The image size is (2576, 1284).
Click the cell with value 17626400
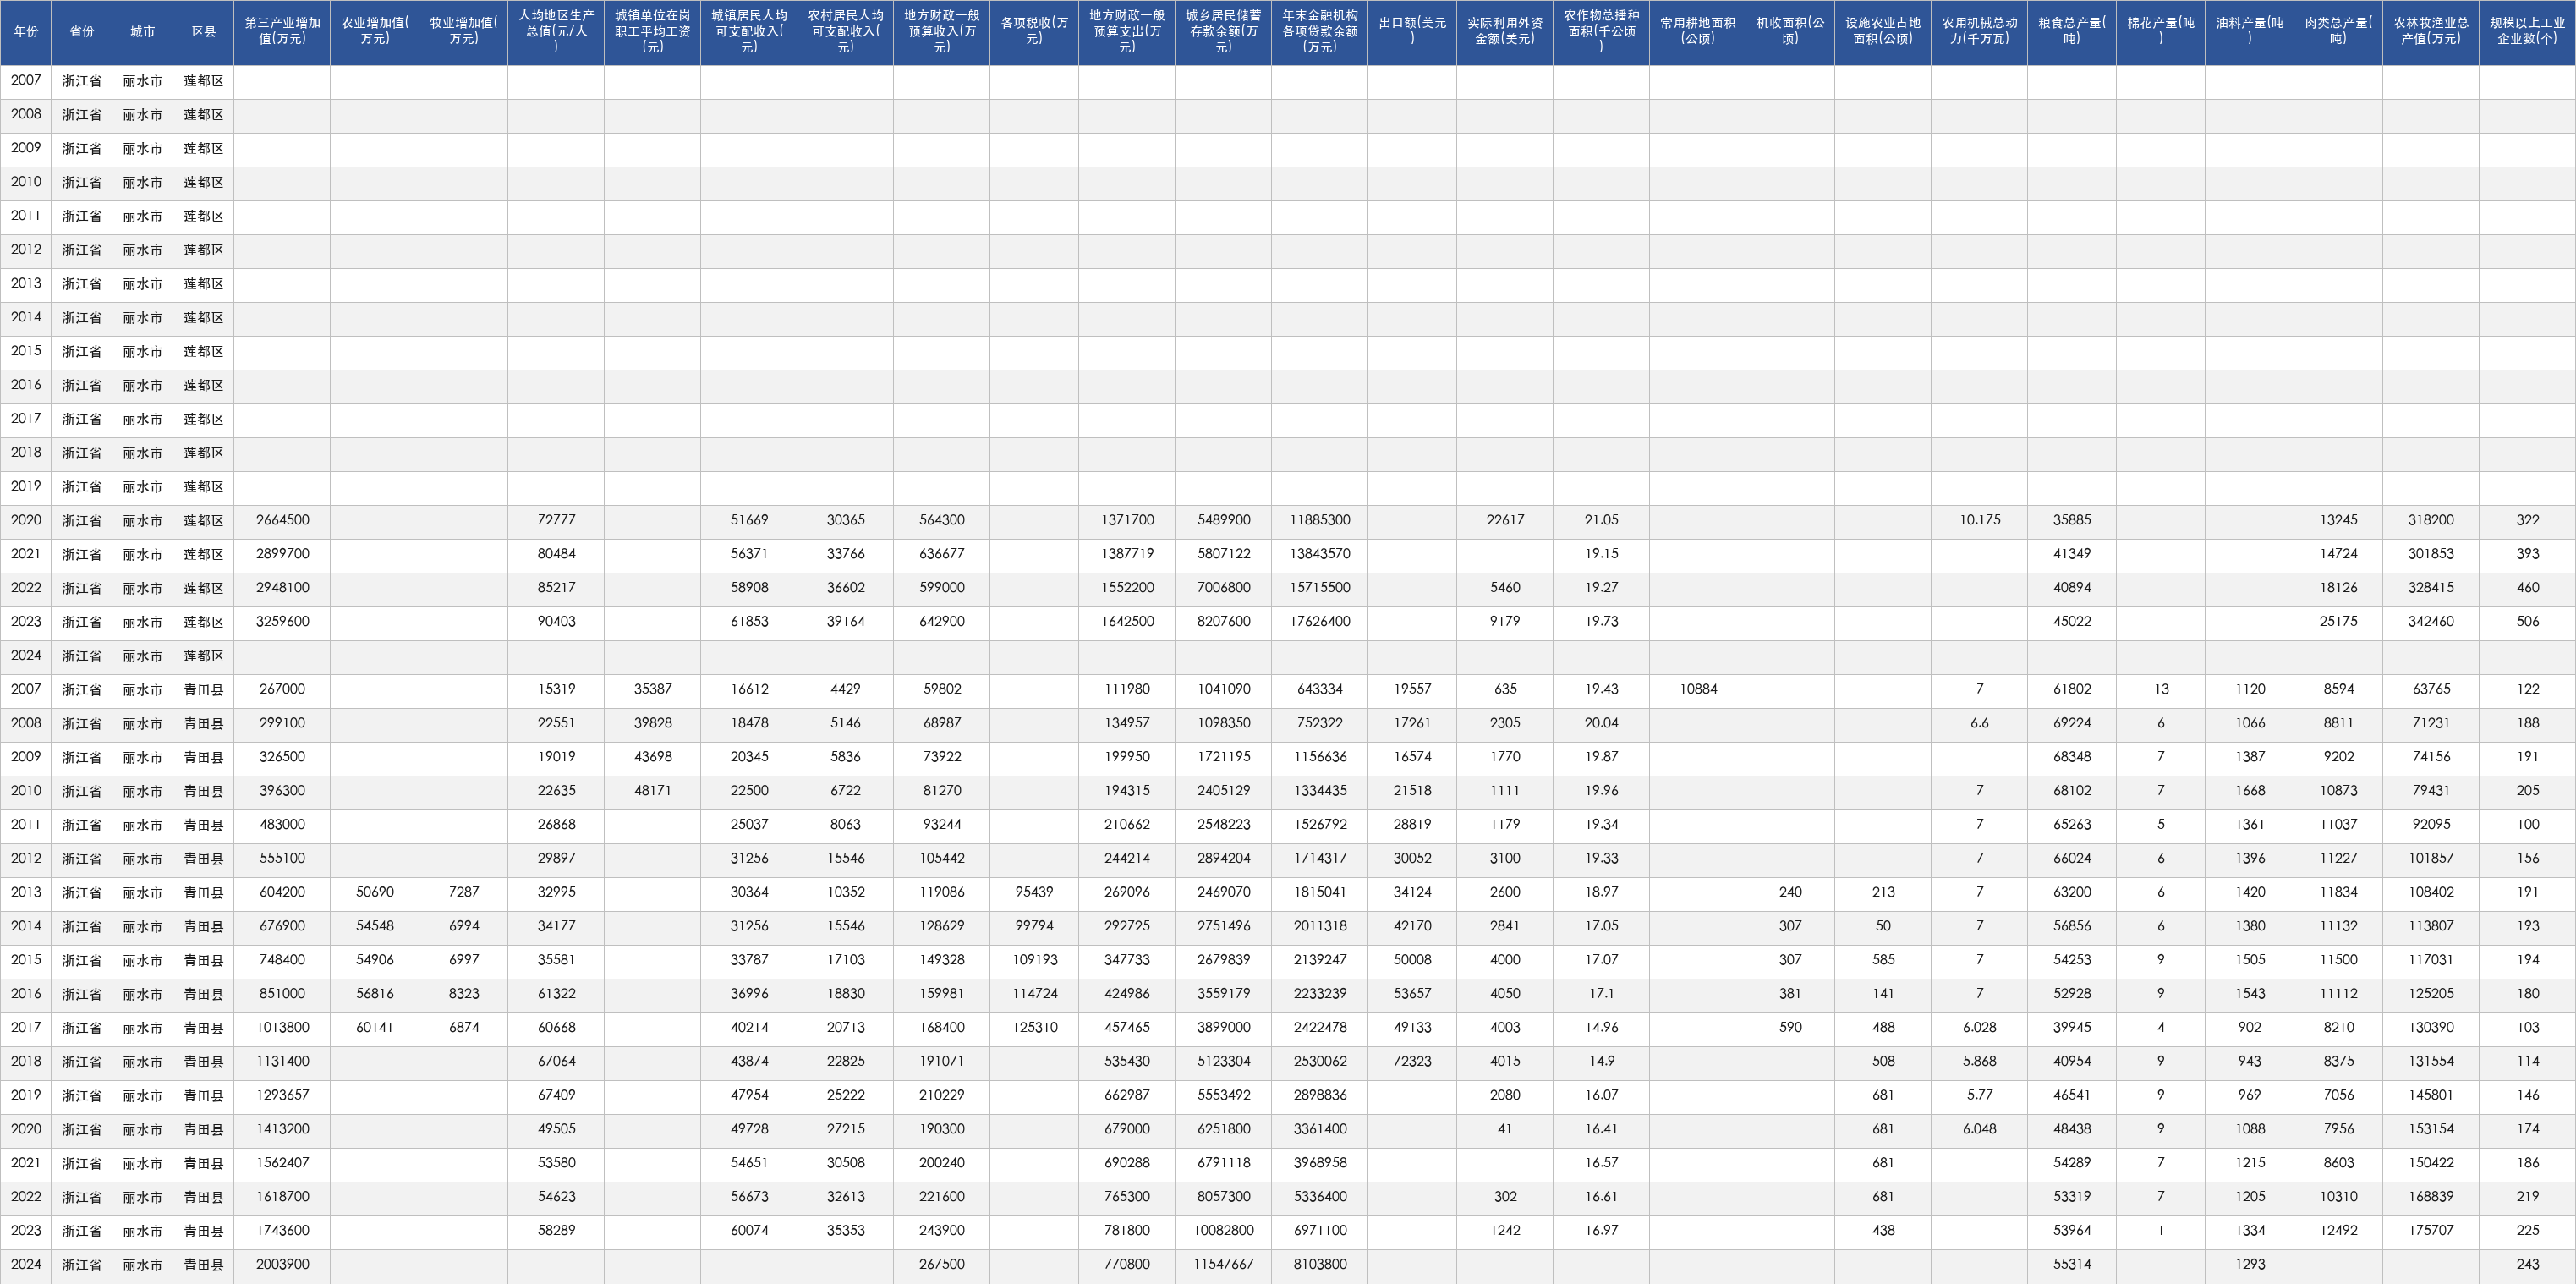point(1319,622)
